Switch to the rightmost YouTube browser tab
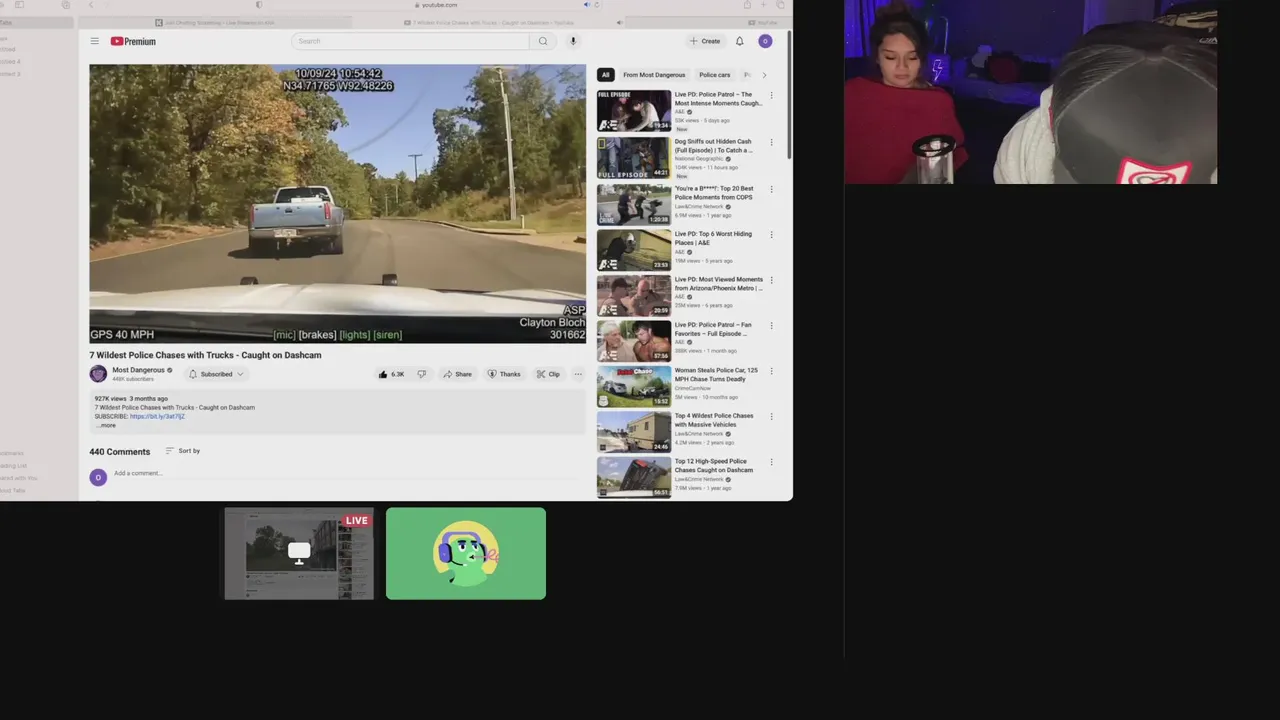The height and width of the screenshot is (720, 1280). point(710,22)
